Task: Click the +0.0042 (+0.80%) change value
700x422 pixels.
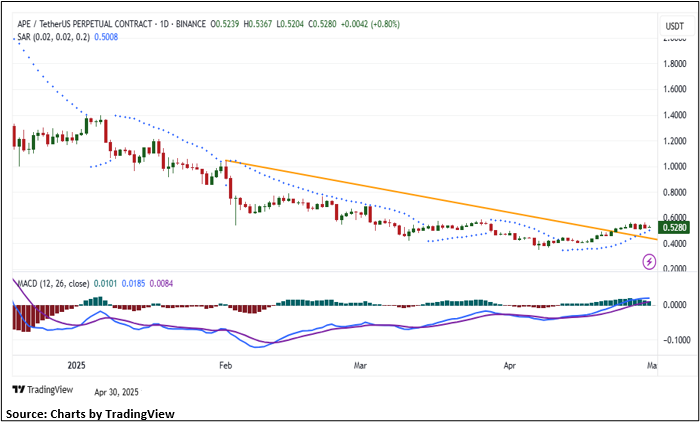Action: pos(370,24)
